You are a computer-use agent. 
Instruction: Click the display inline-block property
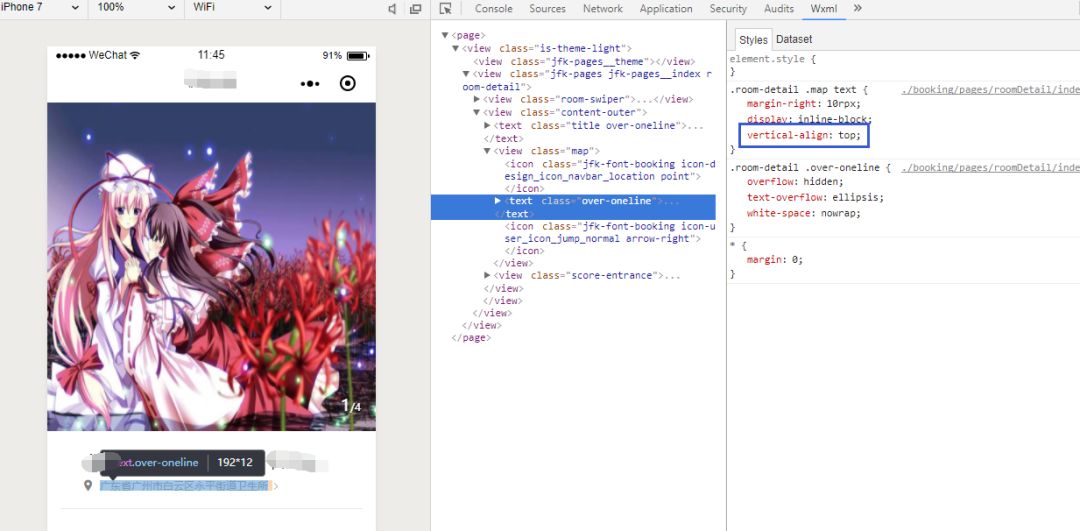click(809, 120)
